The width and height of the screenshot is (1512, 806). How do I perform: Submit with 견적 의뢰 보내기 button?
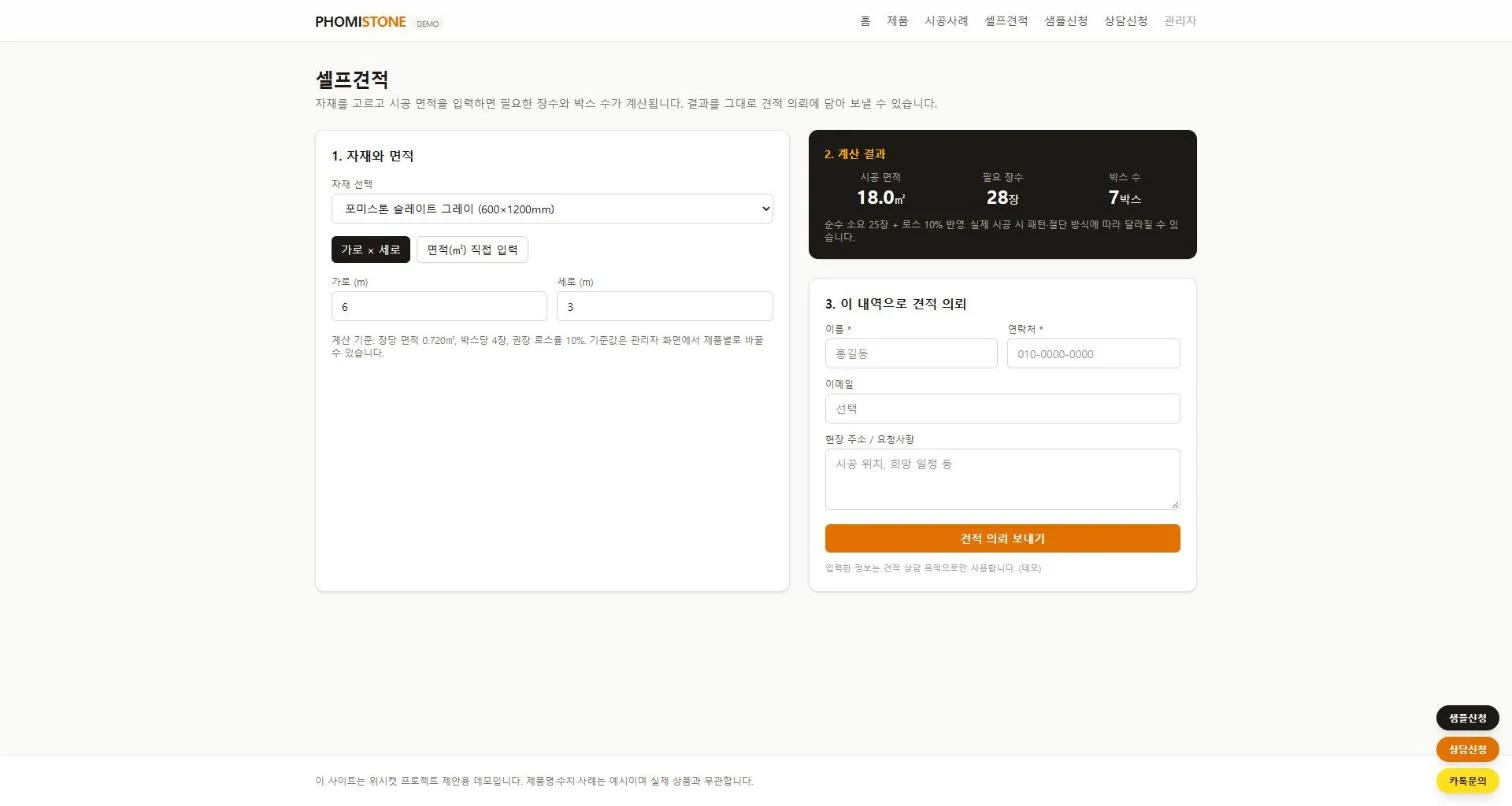pyautogui.click(x=1002, y=538)
